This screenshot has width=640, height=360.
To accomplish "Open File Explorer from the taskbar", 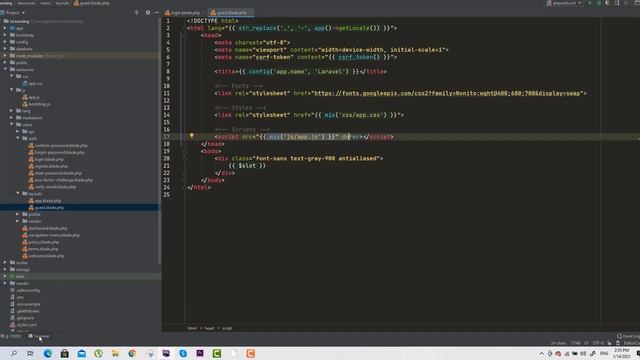I will tap(116, 353).
